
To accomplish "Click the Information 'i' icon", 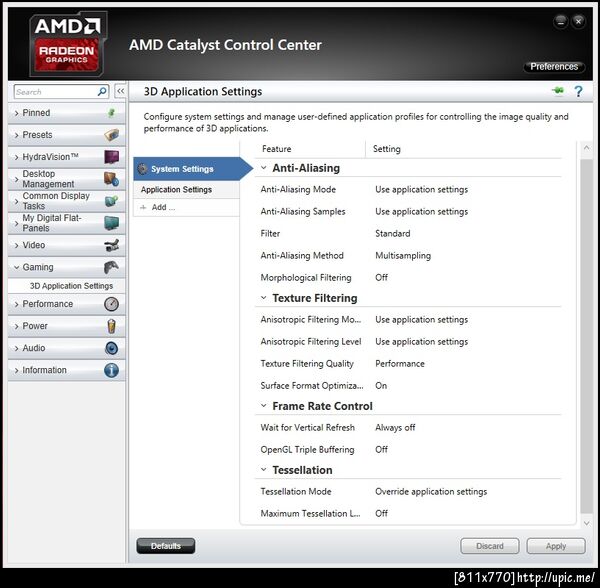I will [x=111, y=370].
